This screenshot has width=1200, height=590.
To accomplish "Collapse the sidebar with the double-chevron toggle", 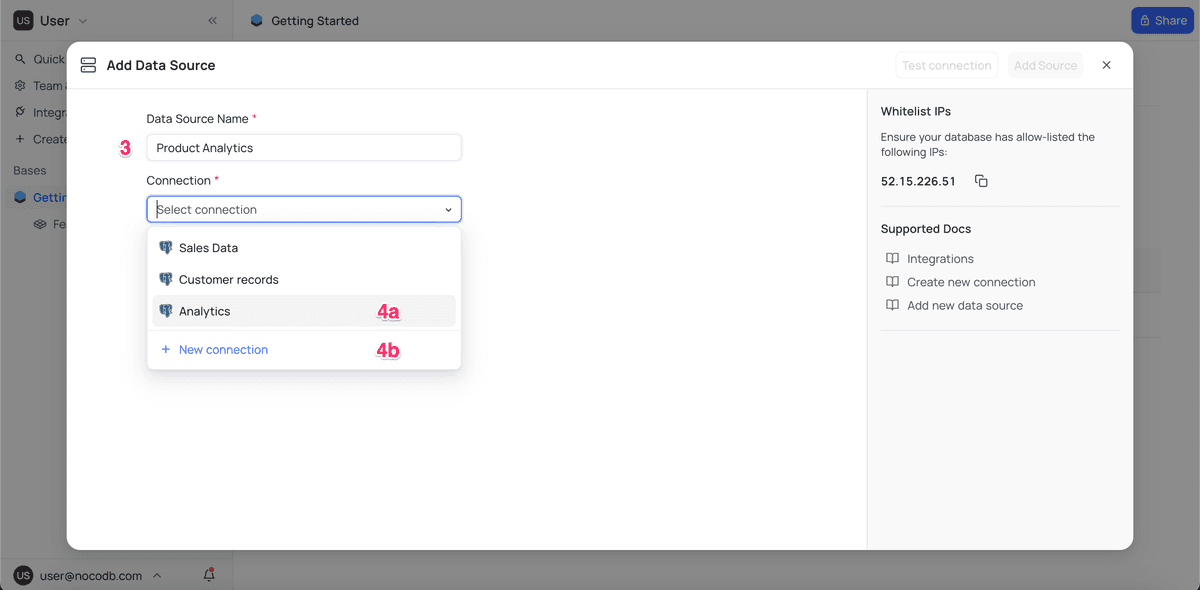I will [x=211, y=20].
